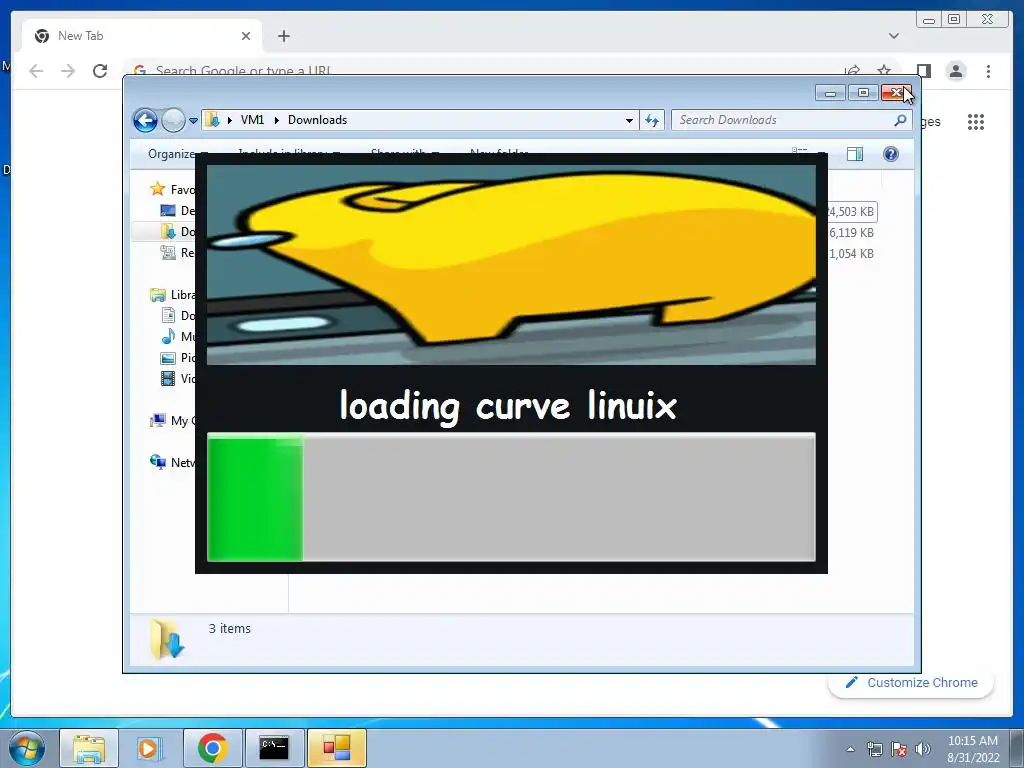Viewport: 1024px width, 768px height.
Task: Click the 1,054 KB file size cell
Action: pyautogui.click(x=851, y=253)
